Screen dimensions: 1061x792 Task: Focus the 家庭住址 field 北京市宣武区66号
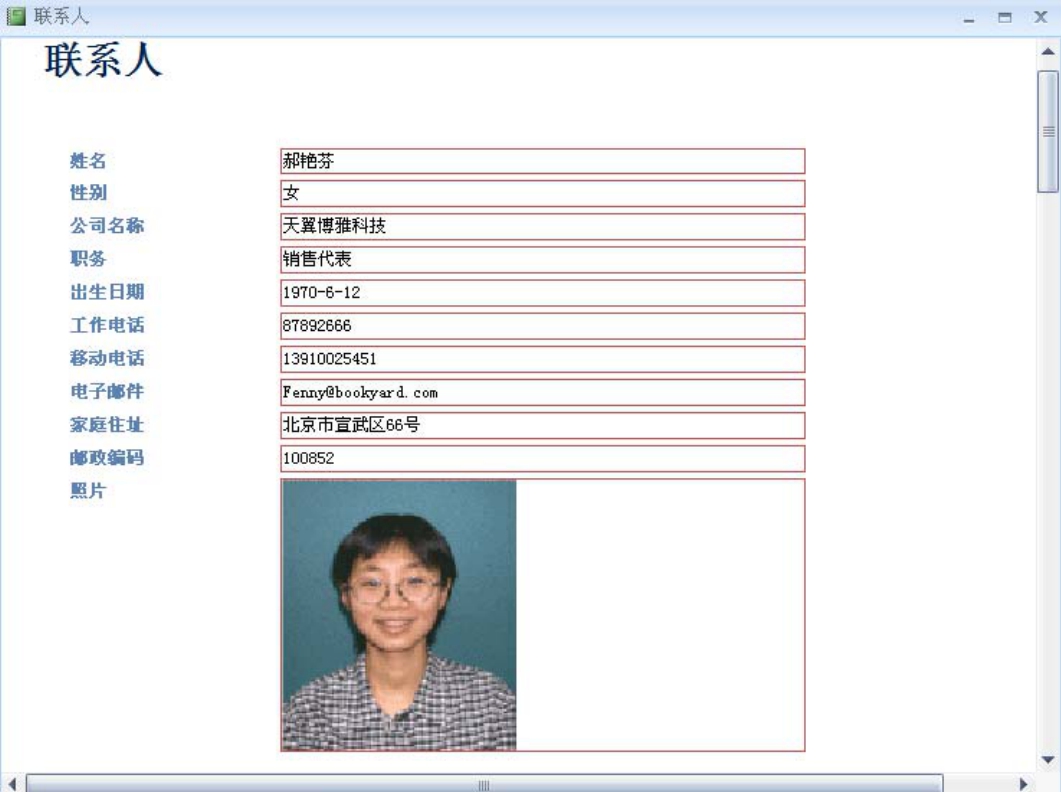pyautogui.click(x=542, y=425)
